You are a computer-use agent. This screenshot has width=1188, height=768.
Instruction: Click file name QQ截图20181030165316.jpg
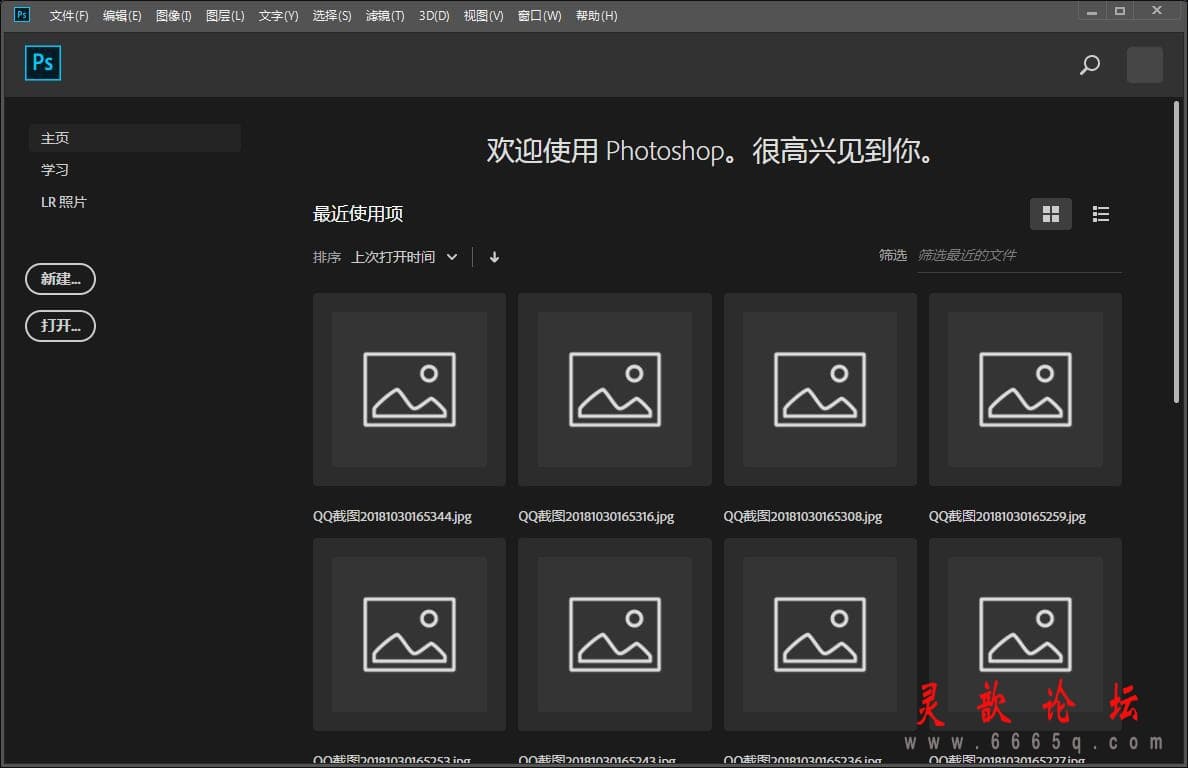[596, 517]
